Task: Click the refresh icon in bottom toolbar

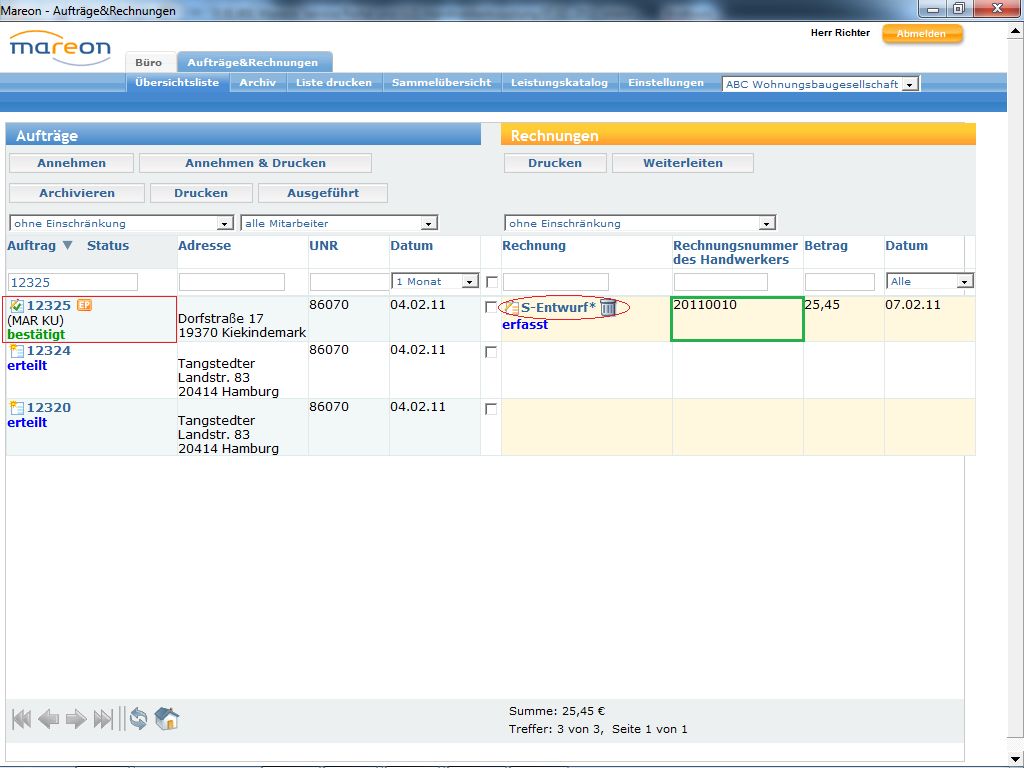Action: tap(138, 719)
